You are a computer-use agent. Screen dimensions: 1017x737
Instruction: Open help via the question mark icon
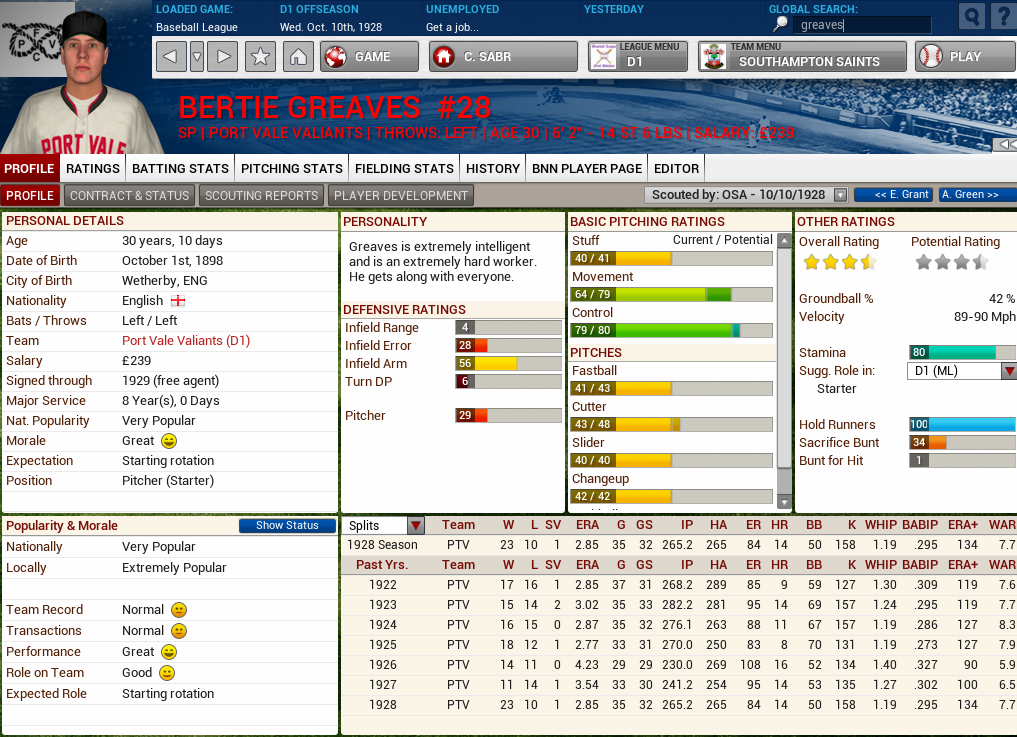1001,17
